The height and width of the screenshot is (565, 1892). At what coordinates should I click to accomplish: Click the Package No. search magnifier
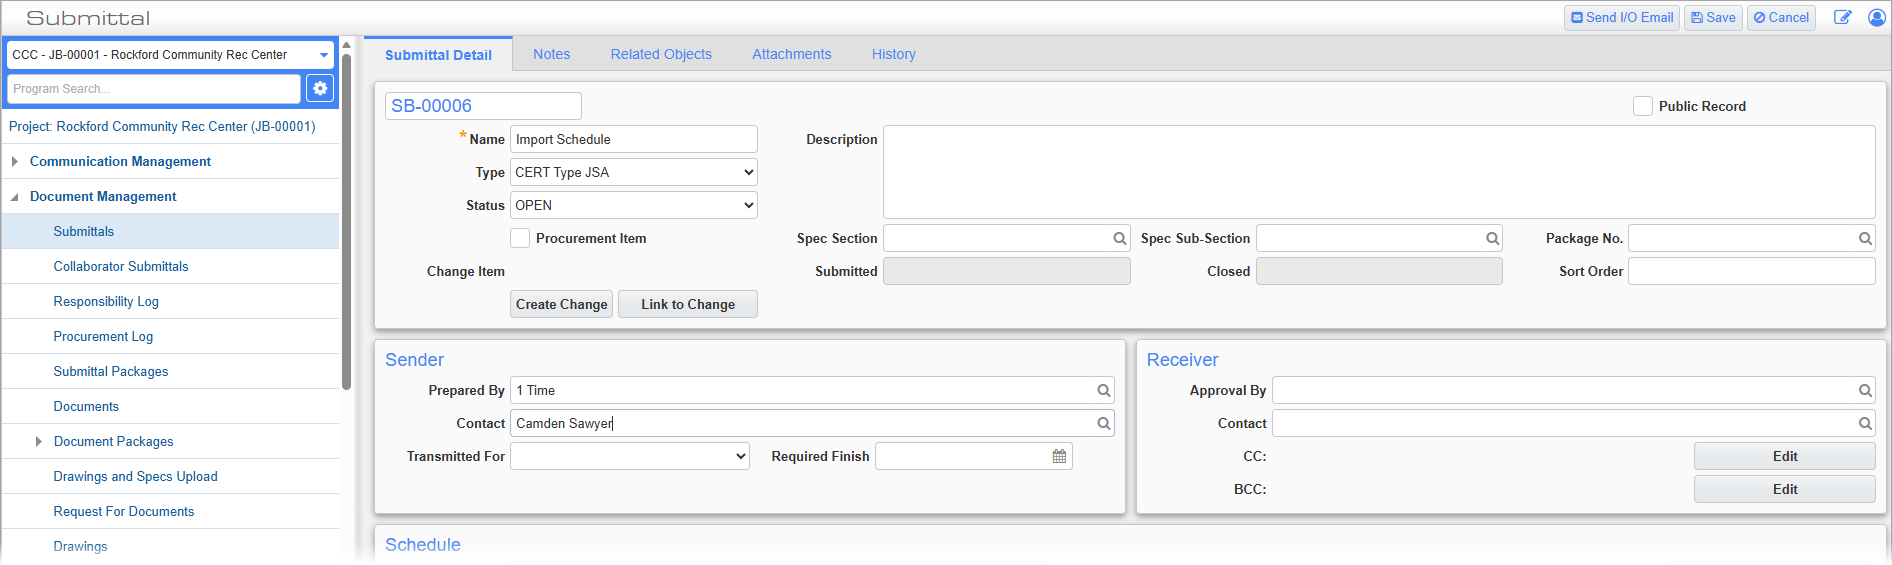[1865, 238]
